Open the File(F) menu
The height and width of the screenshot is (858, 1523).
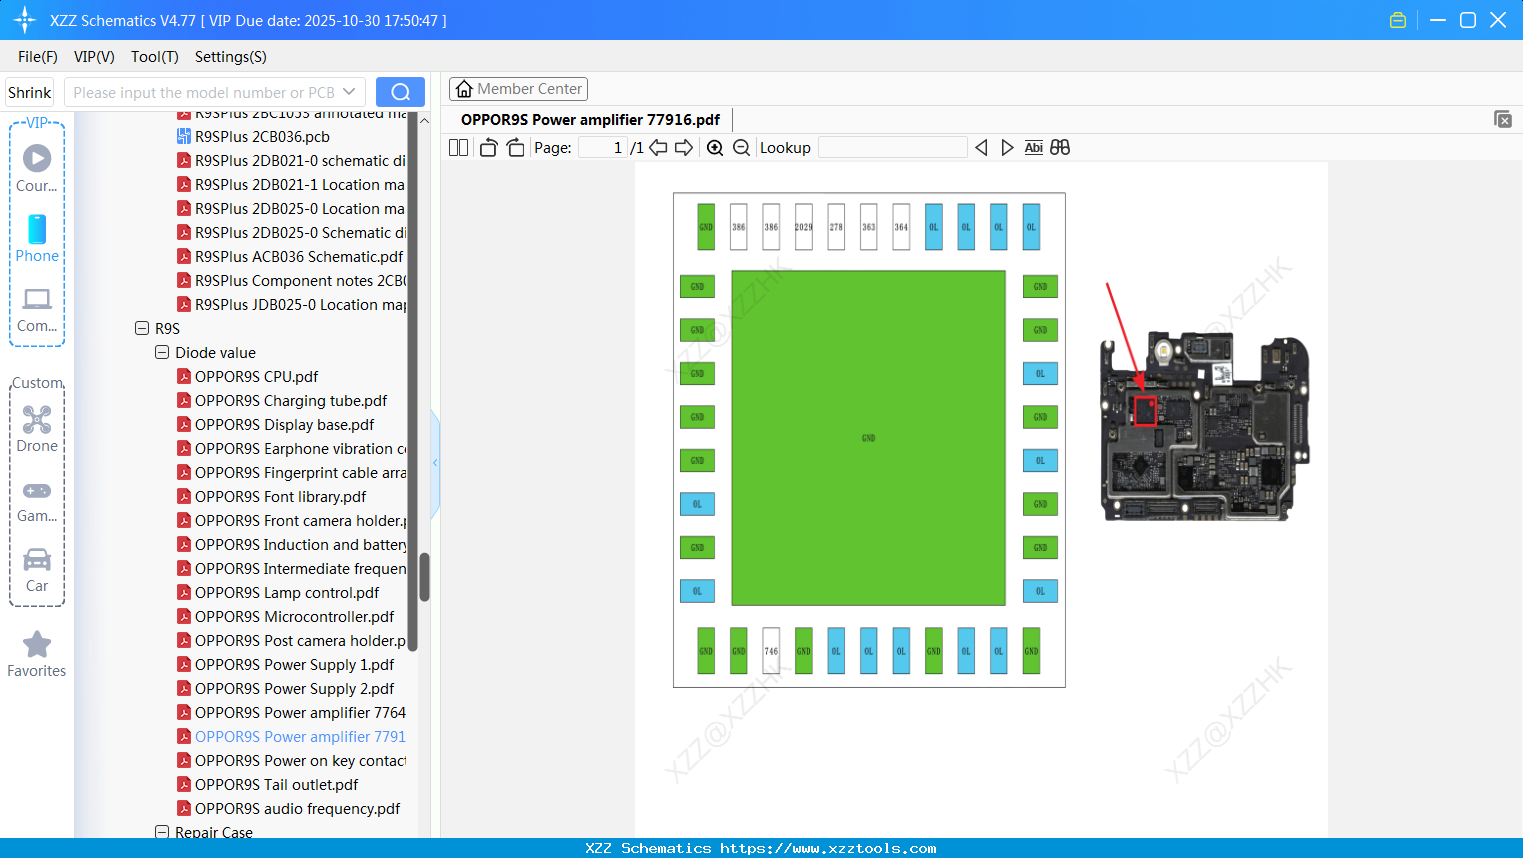(x=38, y=57)
